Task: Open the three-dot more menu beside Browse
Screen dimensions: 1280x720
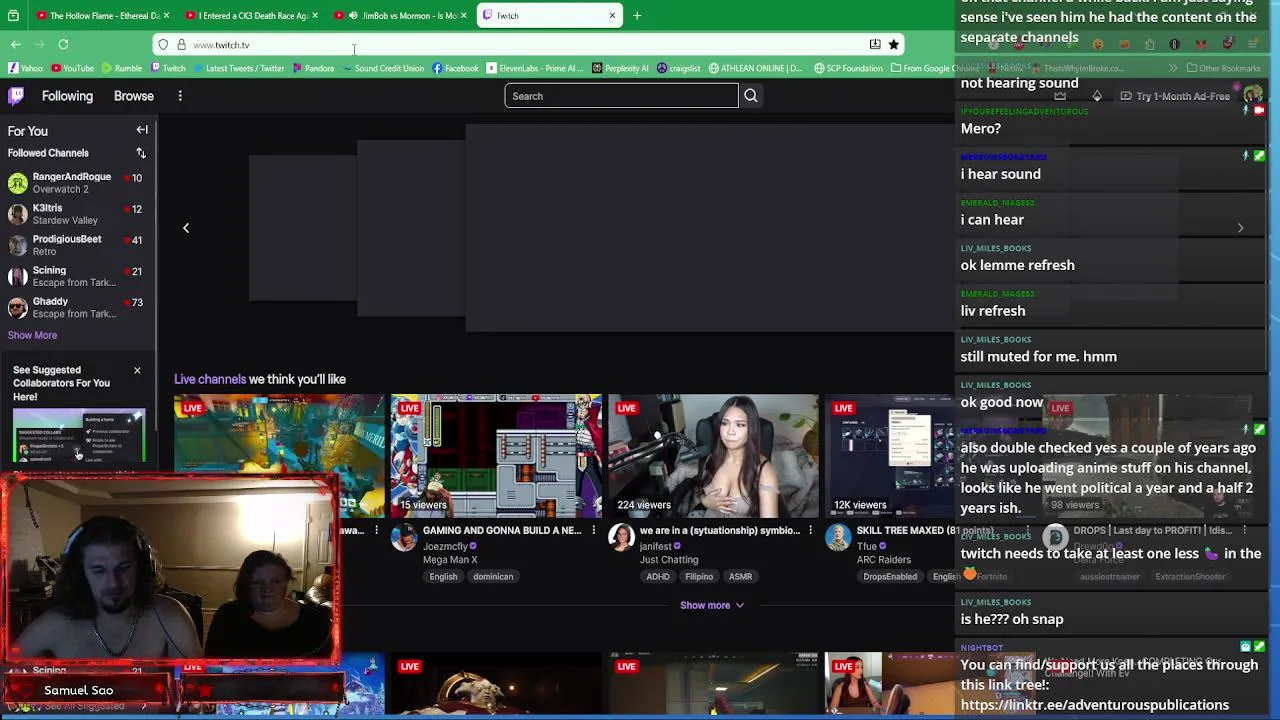Action: tap(180, 96)
